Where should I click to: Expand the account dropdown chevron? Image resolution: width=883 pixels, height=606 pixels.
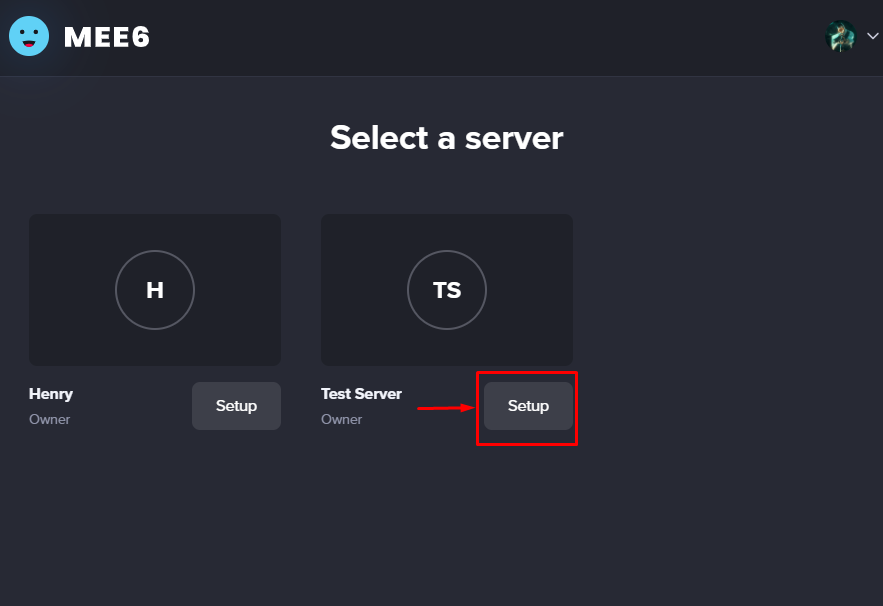coord(872,36)
